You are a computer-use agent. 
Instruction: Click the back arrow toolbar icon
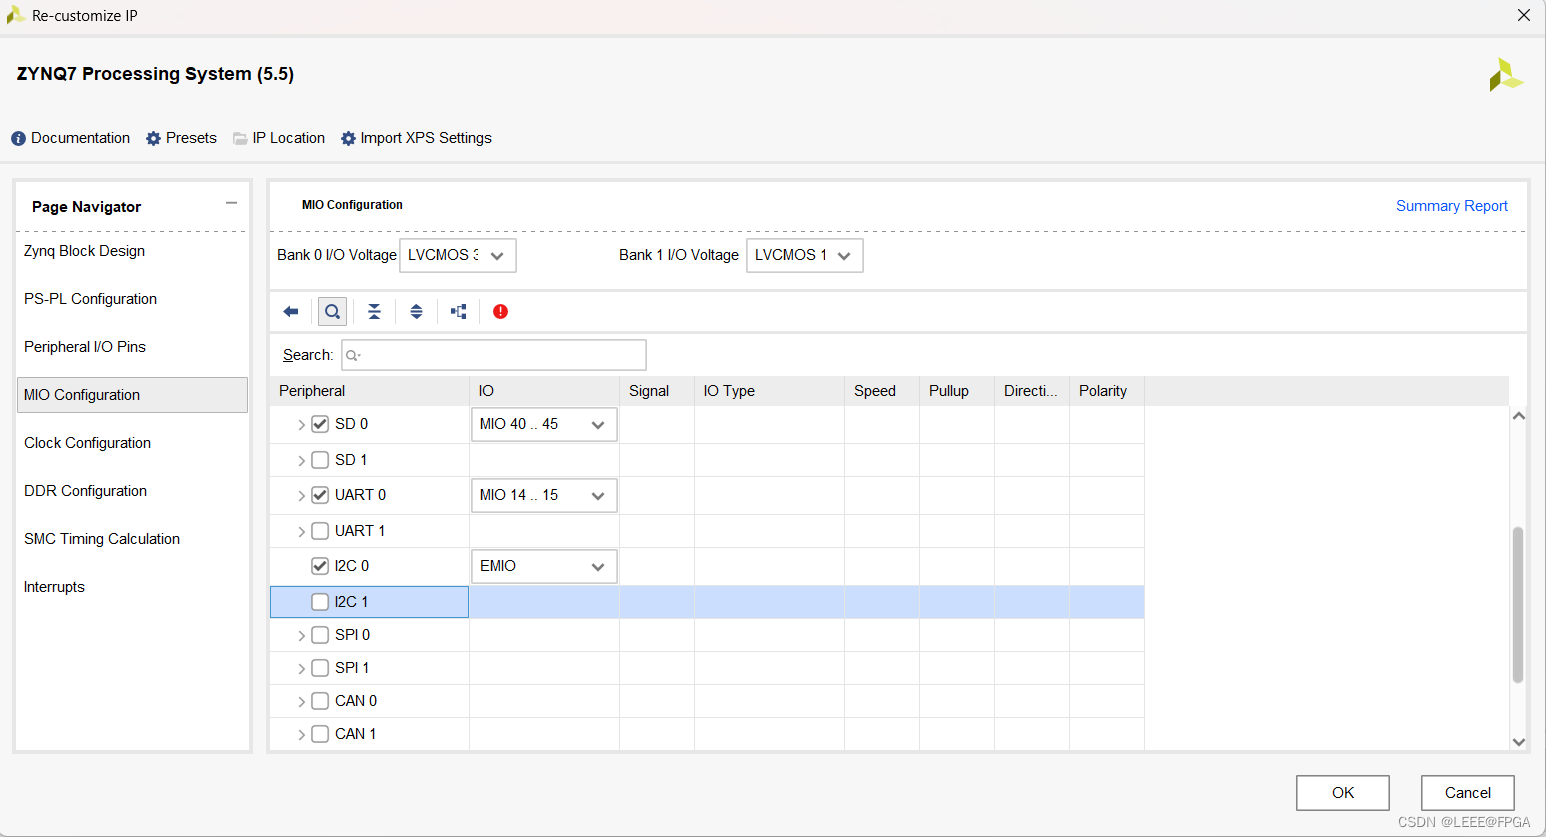(x=291, y=312)
